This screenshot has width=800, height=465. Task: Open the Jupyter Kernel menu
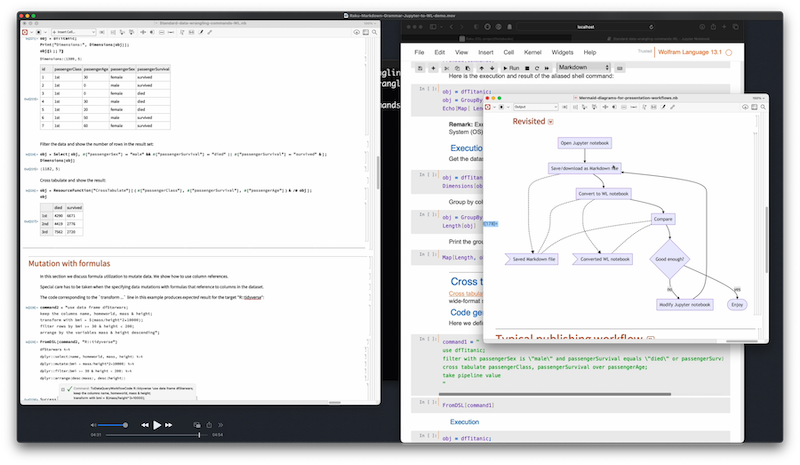[533, 52]
